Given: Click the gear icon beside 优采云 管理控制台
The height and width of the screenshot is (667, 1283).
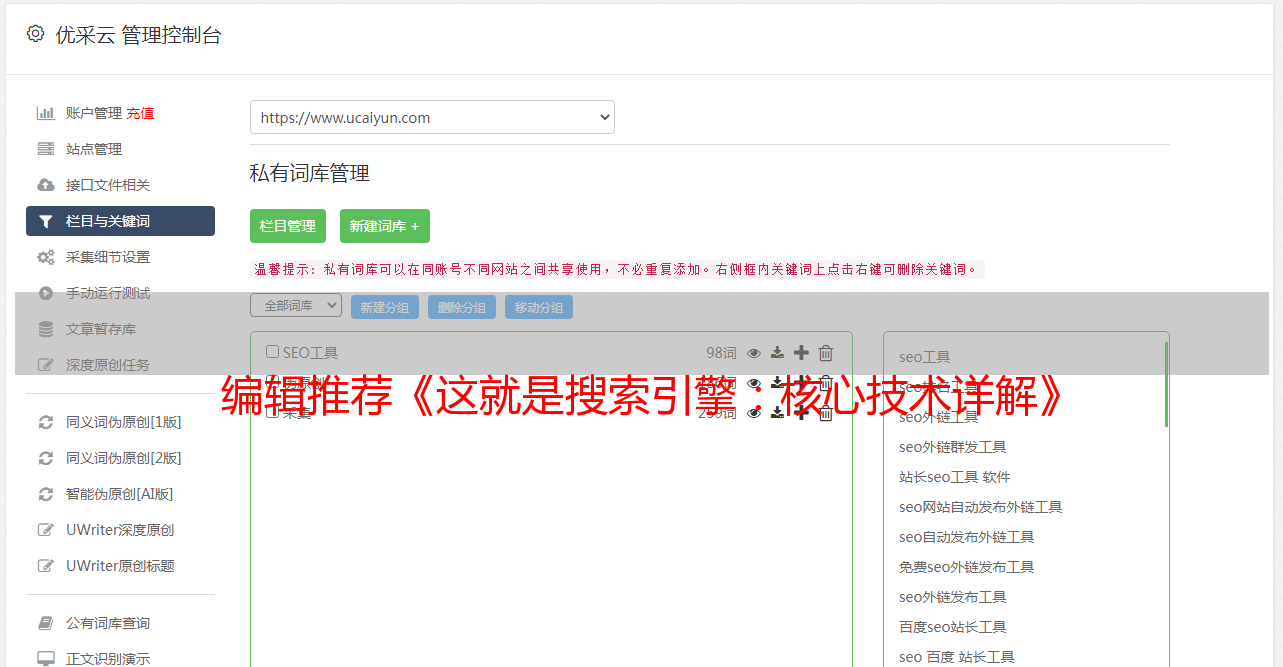Looking at the screenshot, I should pos(35,34).
